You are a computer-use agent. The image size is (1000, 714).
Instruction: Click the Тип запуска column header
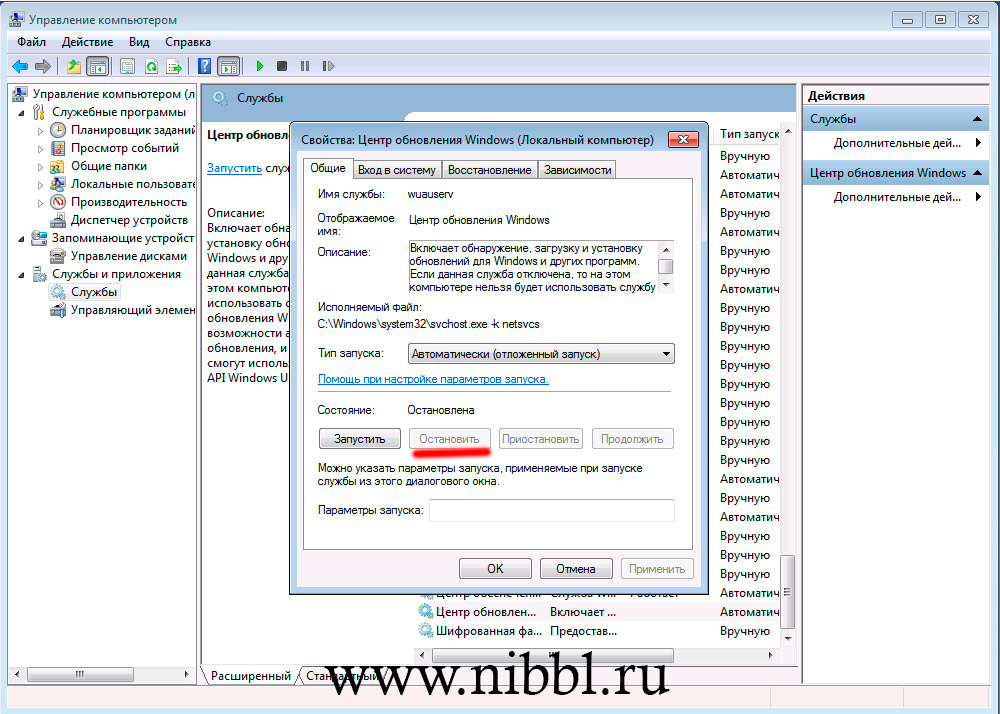749,134
